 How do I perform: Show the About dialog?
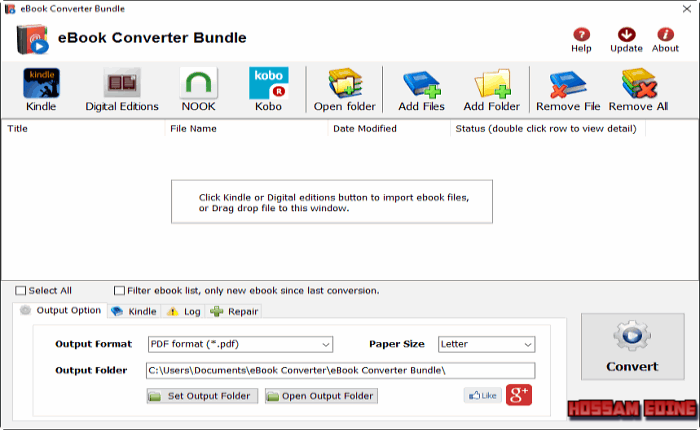click(665, 40)
